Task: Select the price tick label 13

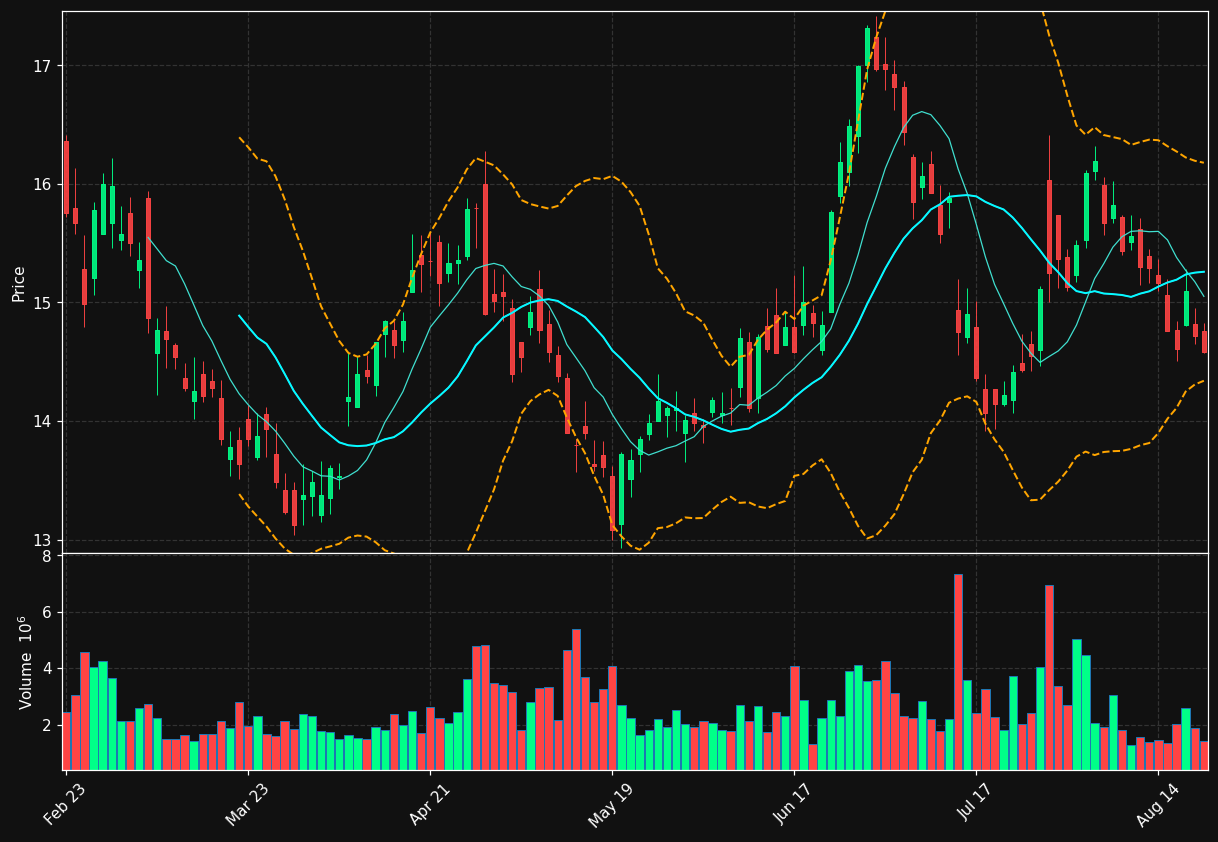Action: tap(44, 540)
